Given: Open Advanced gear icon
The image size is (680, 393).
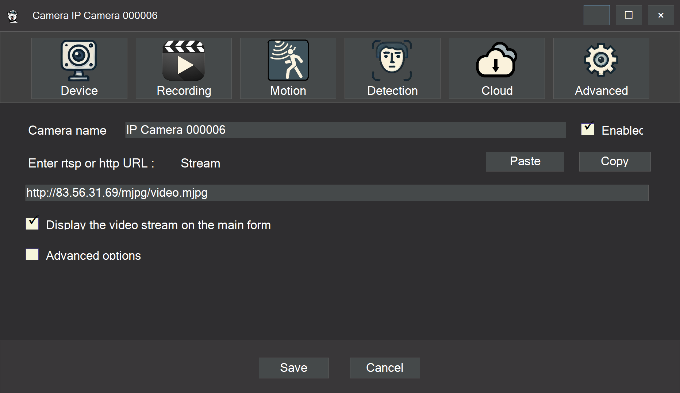Looking at the screenshot, I should pyautogui.click(x=601, y=60).
